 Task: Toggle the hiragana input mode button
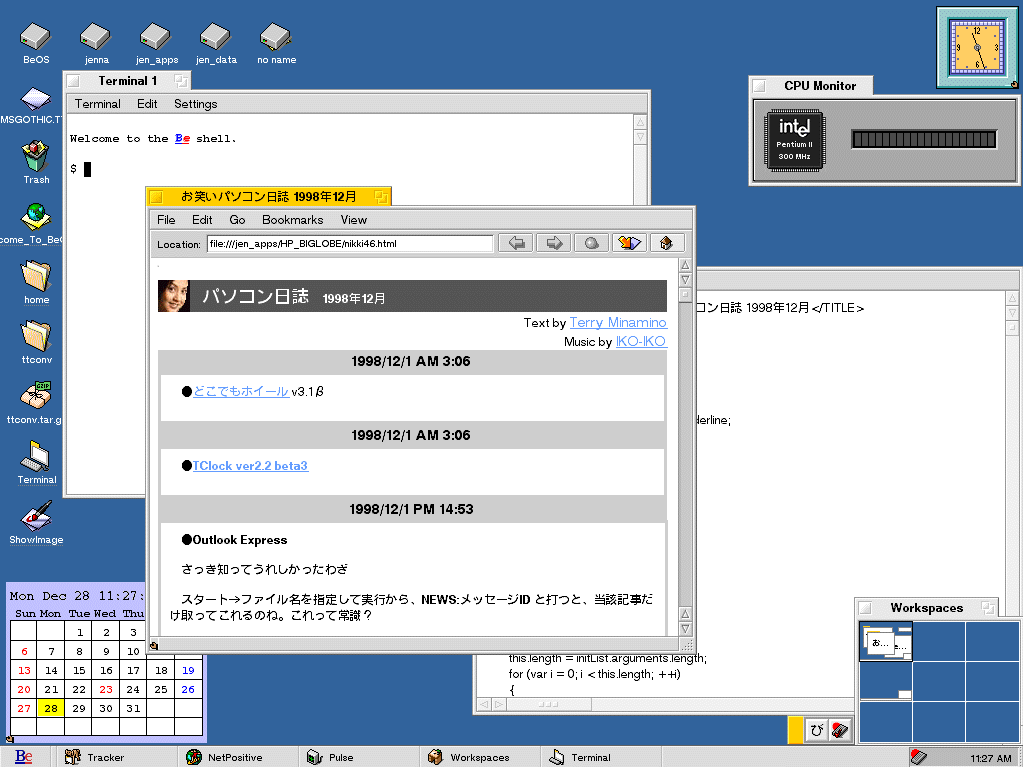click(x=816, y=730)
